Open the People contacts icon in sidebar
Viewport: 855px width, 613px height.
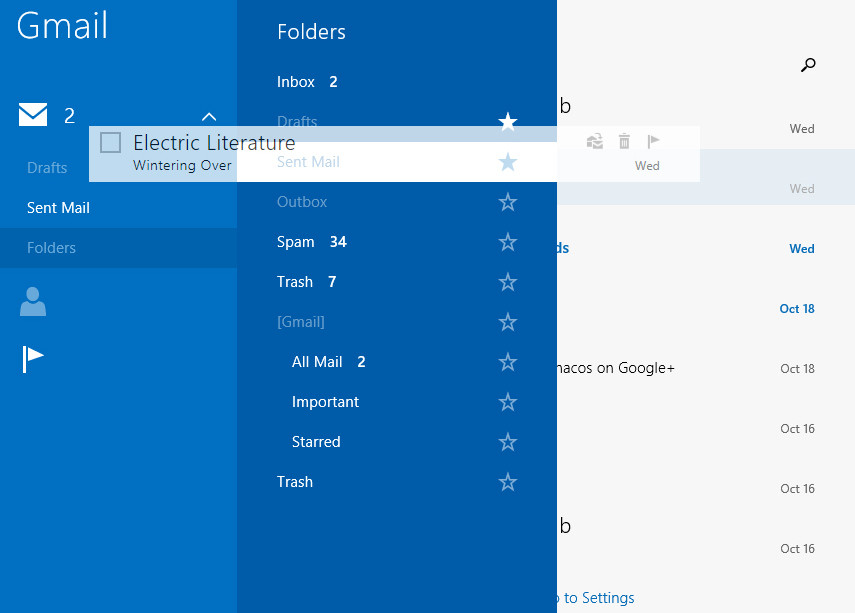click(x=33, y=301)
